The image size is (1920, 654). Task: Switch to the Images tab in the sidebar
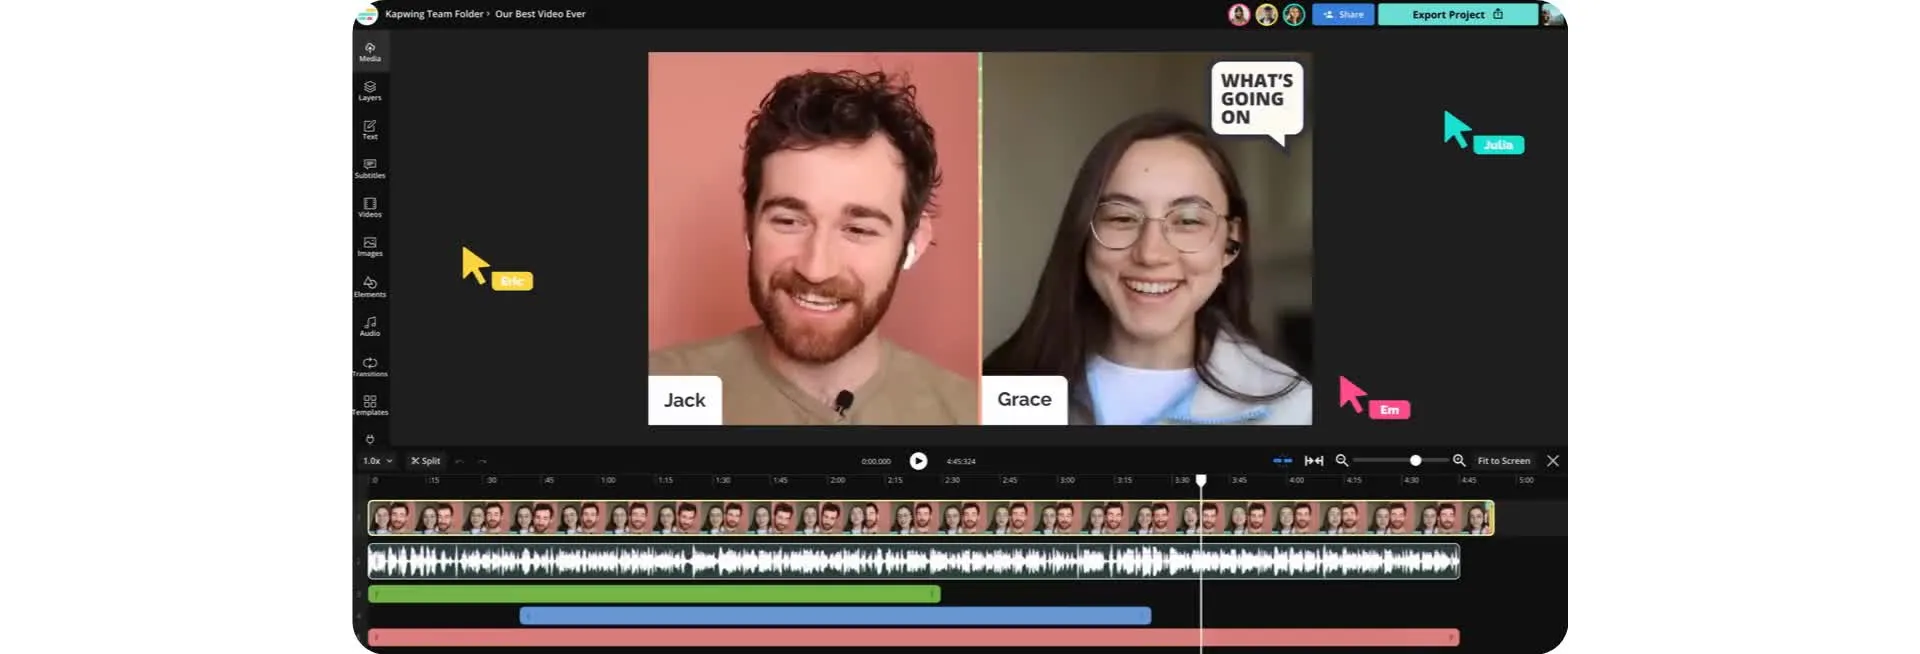[370, 247]
